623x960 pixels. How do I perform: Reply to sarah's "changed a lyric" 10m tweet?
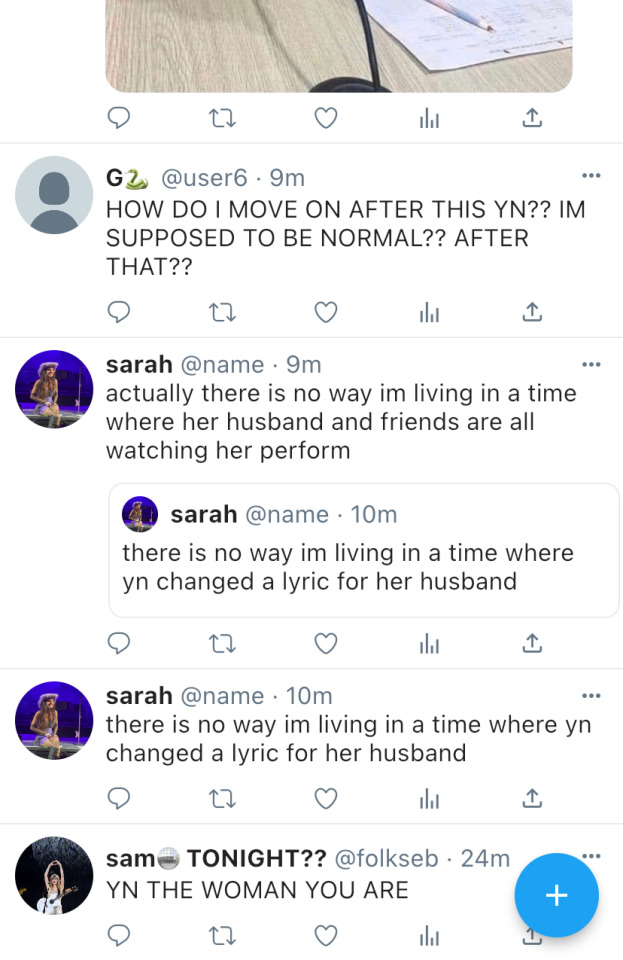point(119,797)
